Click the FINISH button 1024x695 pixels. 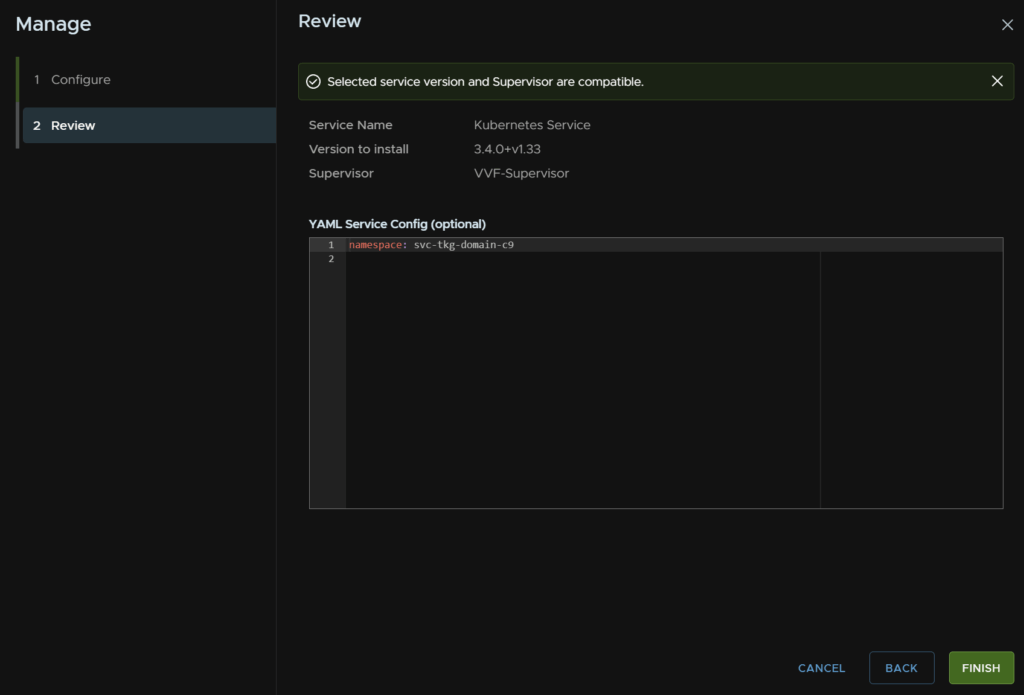(981, 668)
